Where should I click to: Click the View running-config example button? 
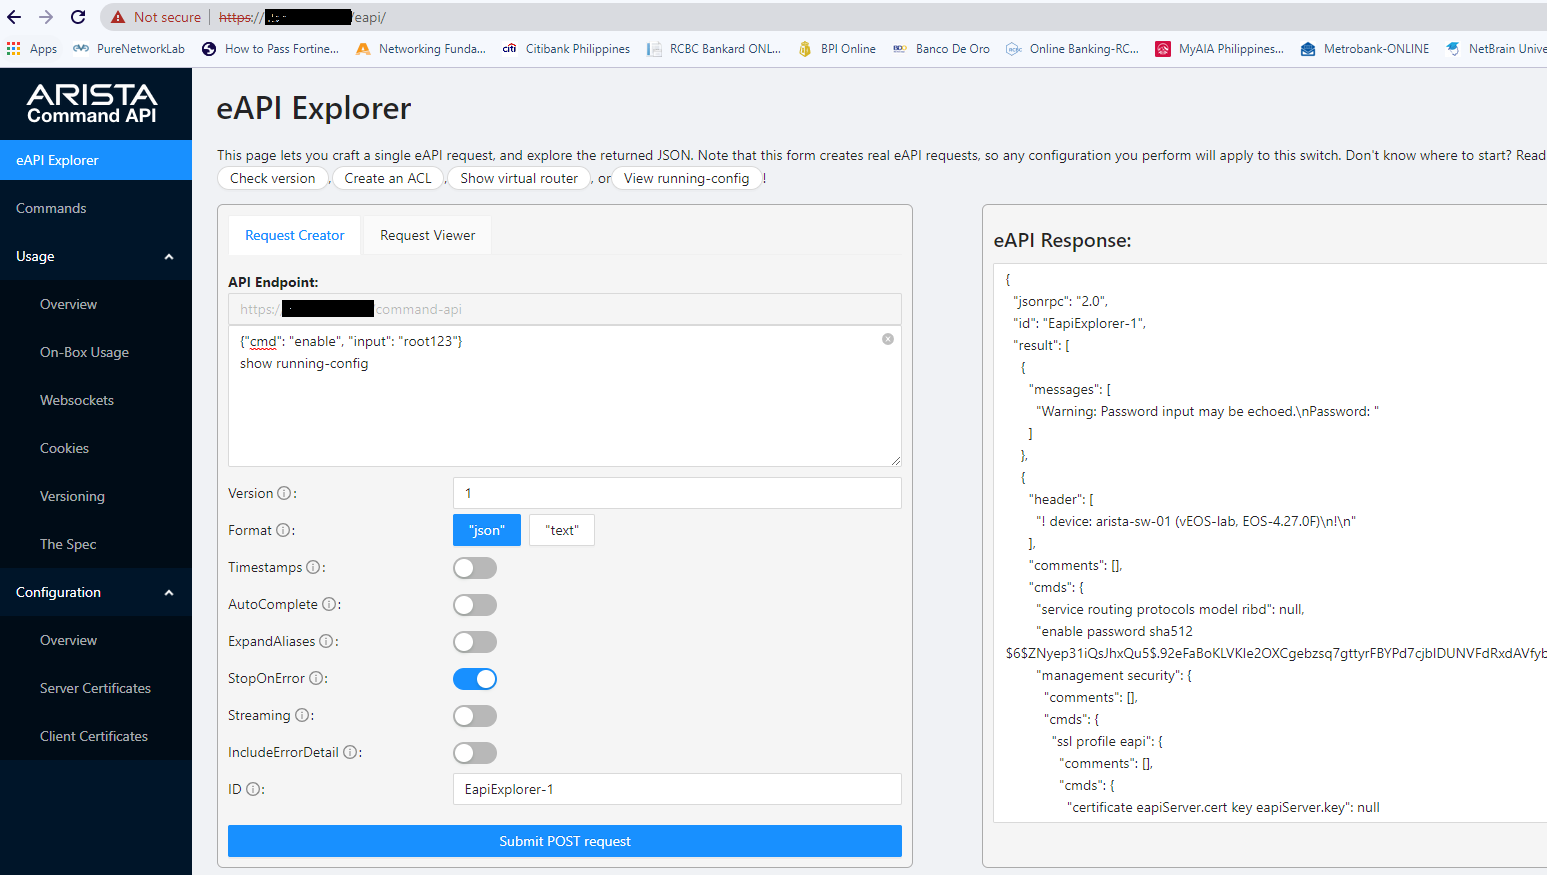coord(686,178)
